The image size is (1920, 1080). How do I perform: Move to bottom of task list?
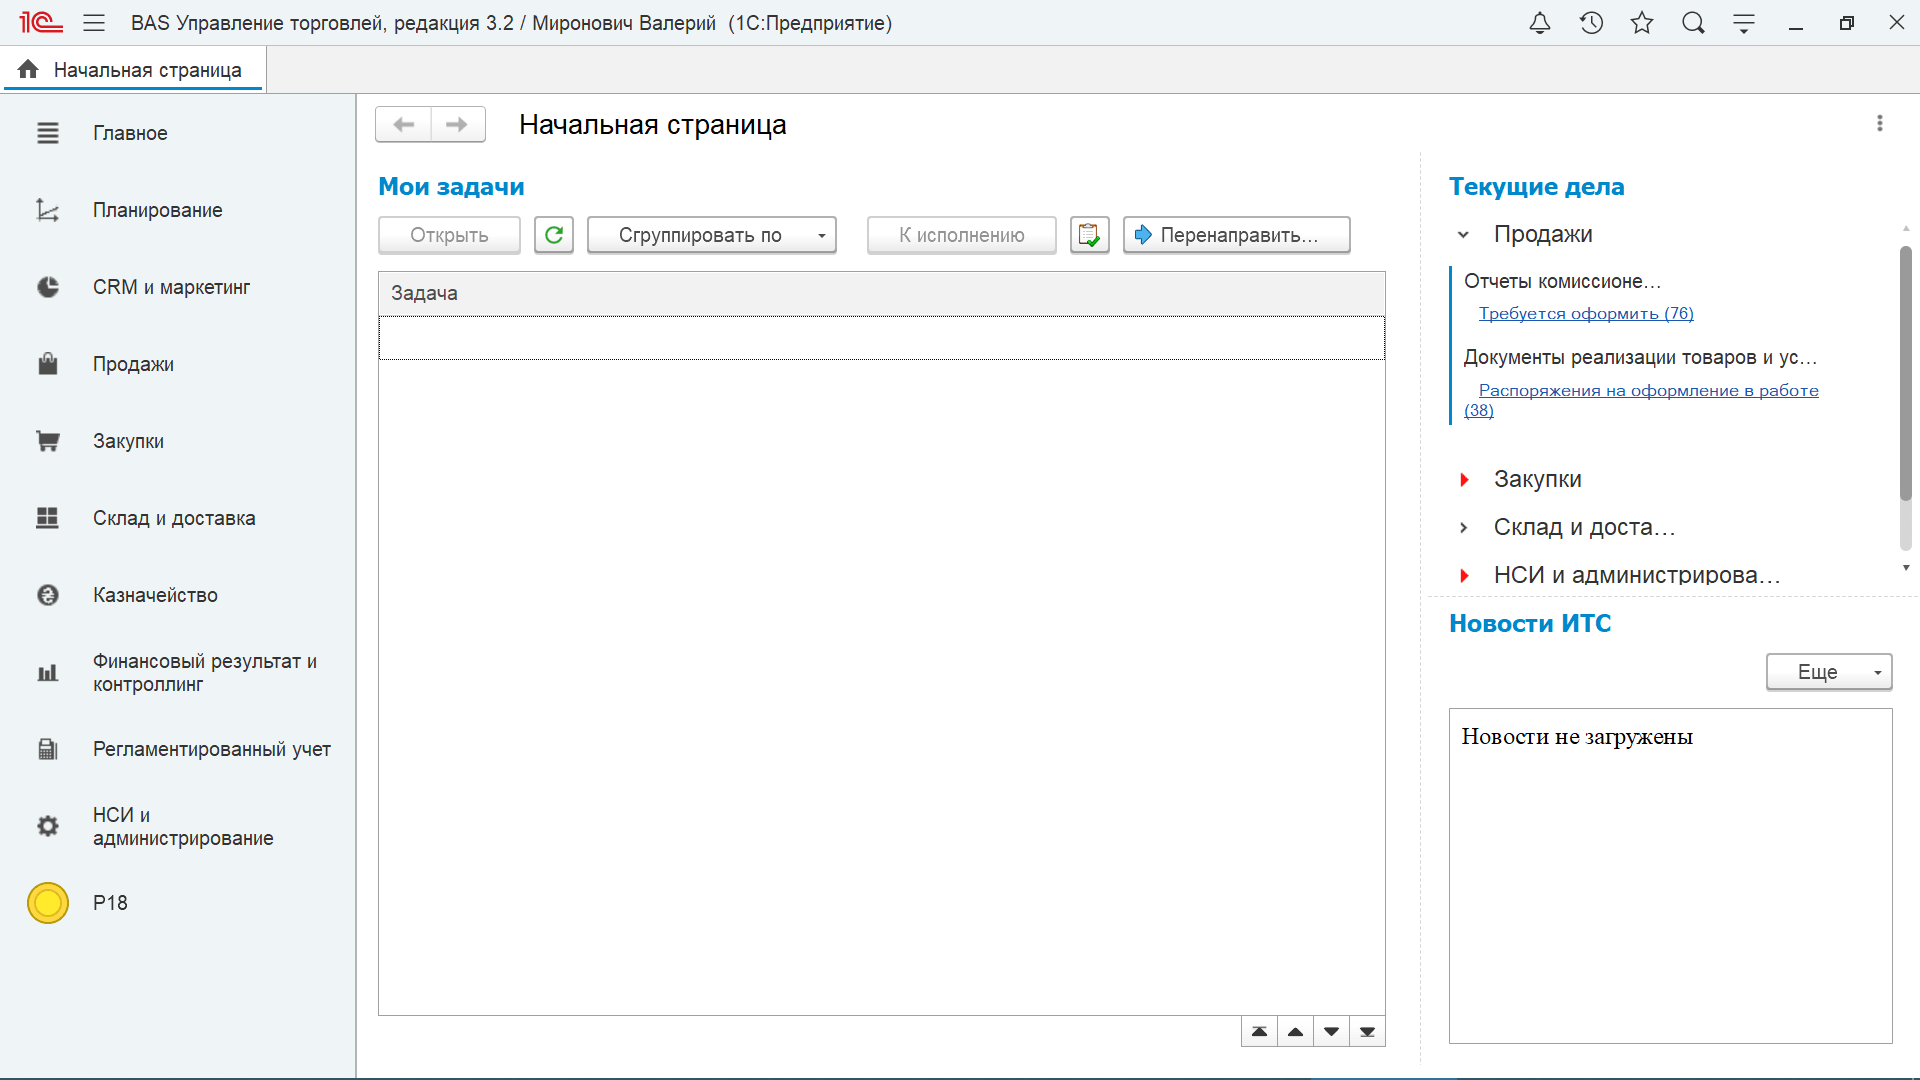[x=1368, y=1031]
